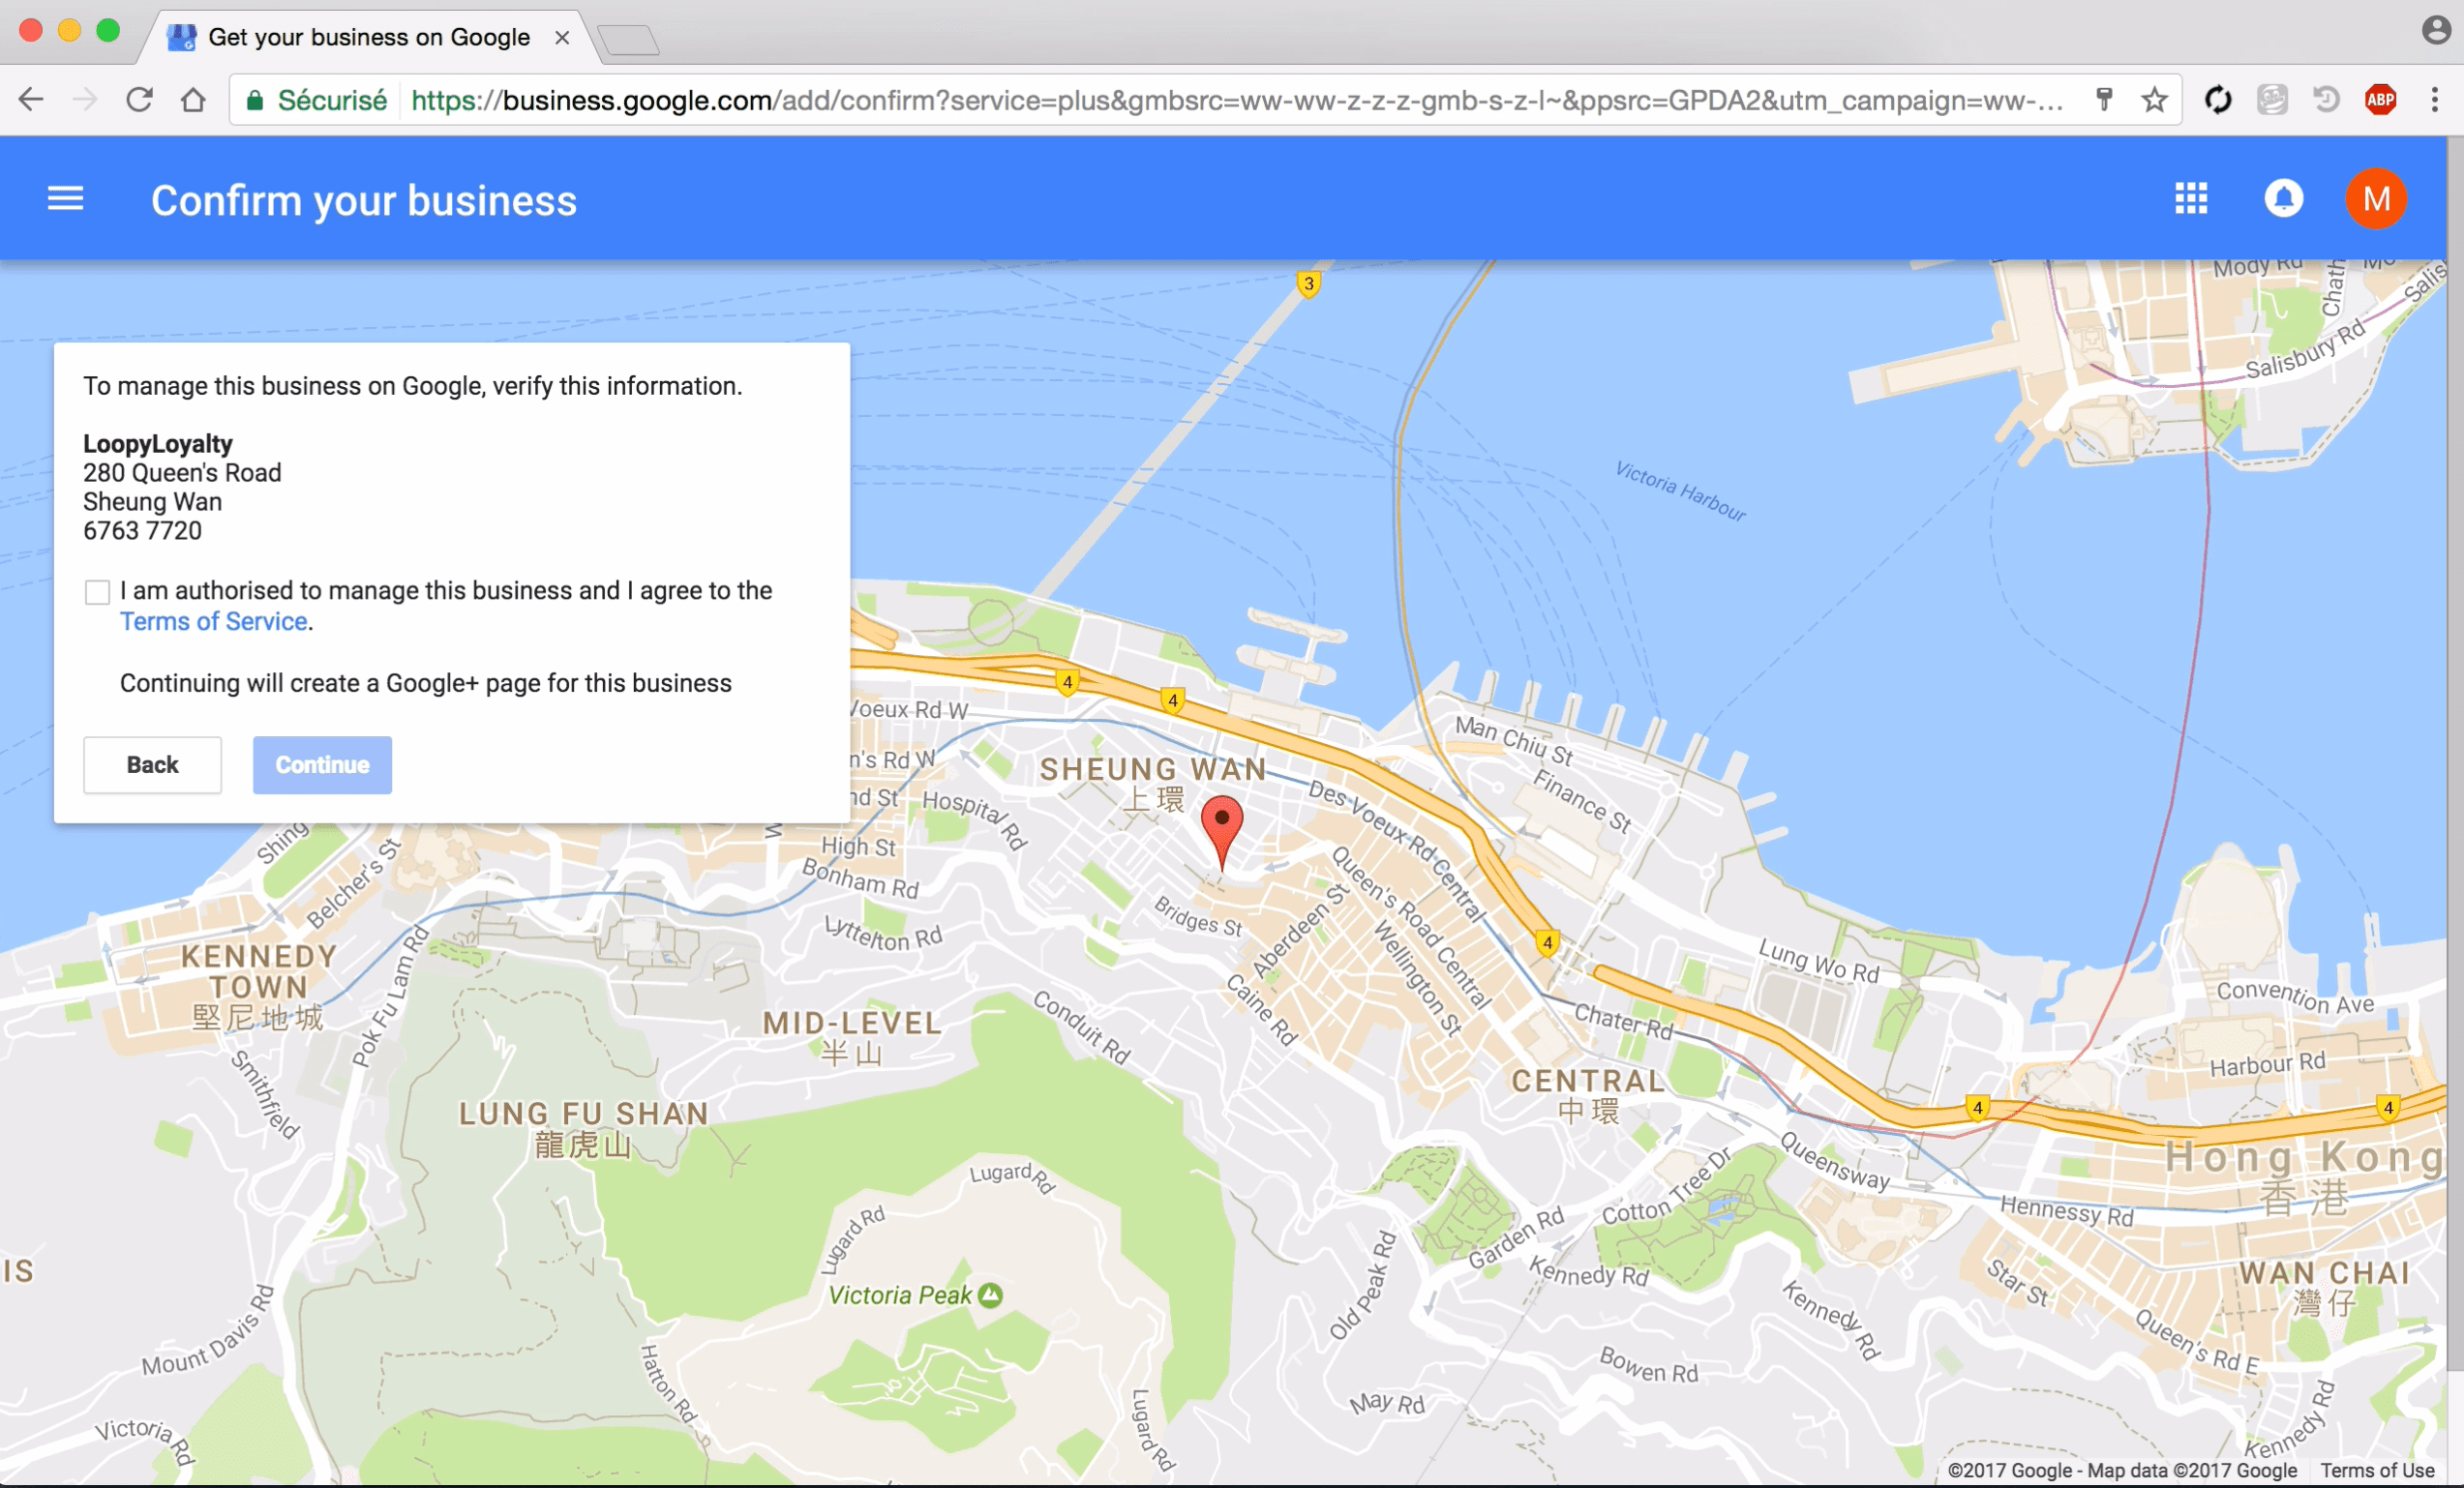Click the Victoria Peak label
The image size is (2464, 1488).
click(900, 1296)
